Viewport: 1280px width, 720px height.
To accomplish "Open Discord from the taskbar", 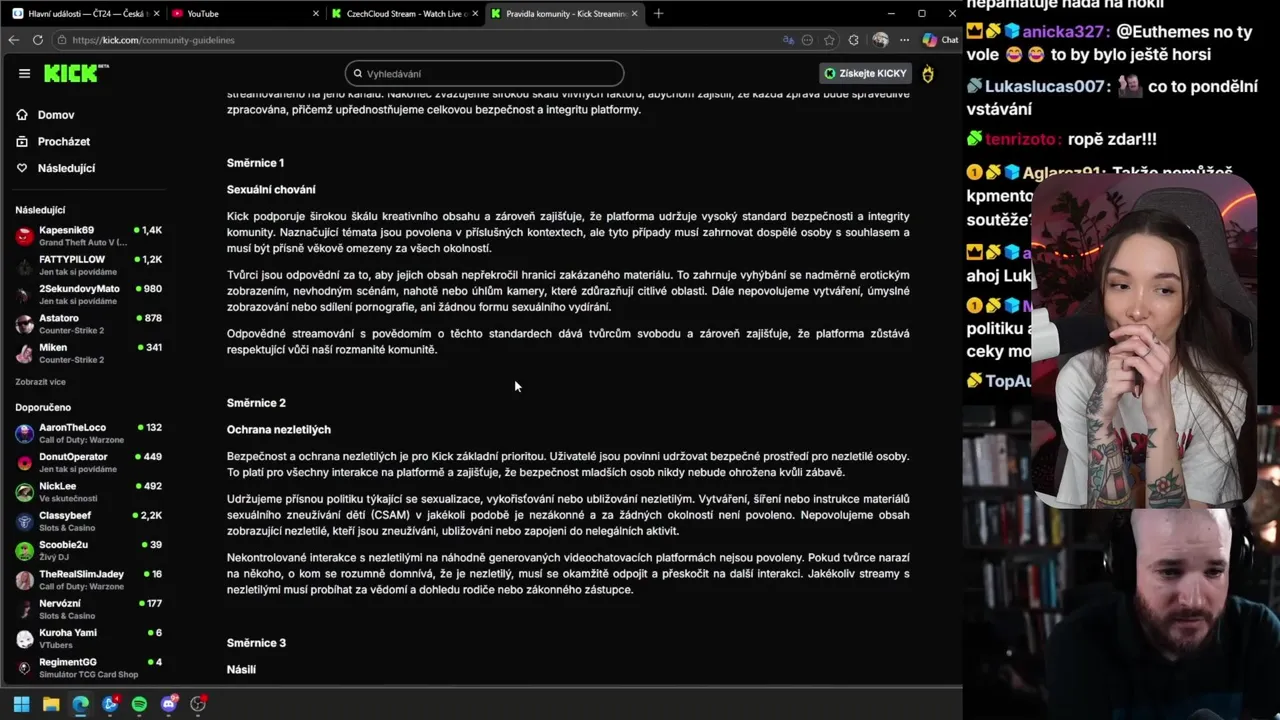I will pyautogui.click(x=169, y=704).
